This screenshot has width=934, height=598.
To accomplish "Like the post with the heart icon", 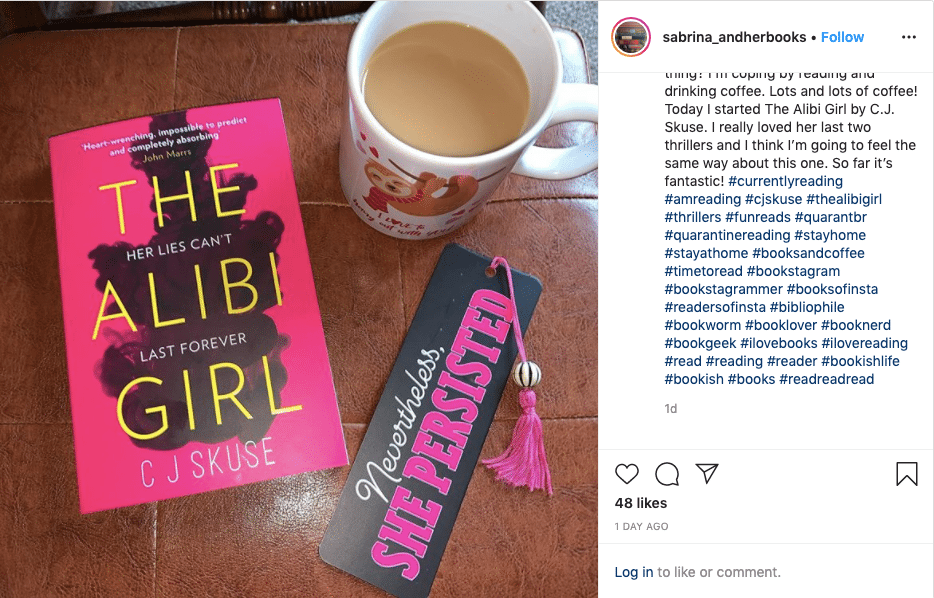I will tap(627, 474).
